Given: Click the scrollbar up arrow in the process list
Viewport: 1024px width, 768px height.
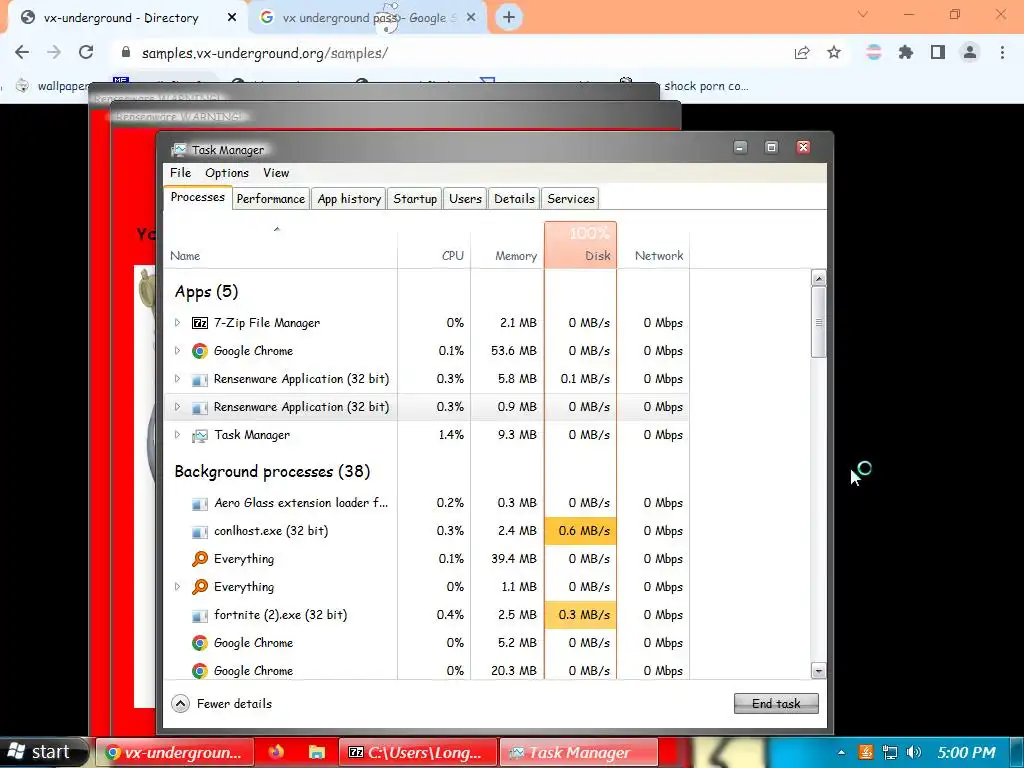Looking at the screenshot, I should (x=818, y=278).
